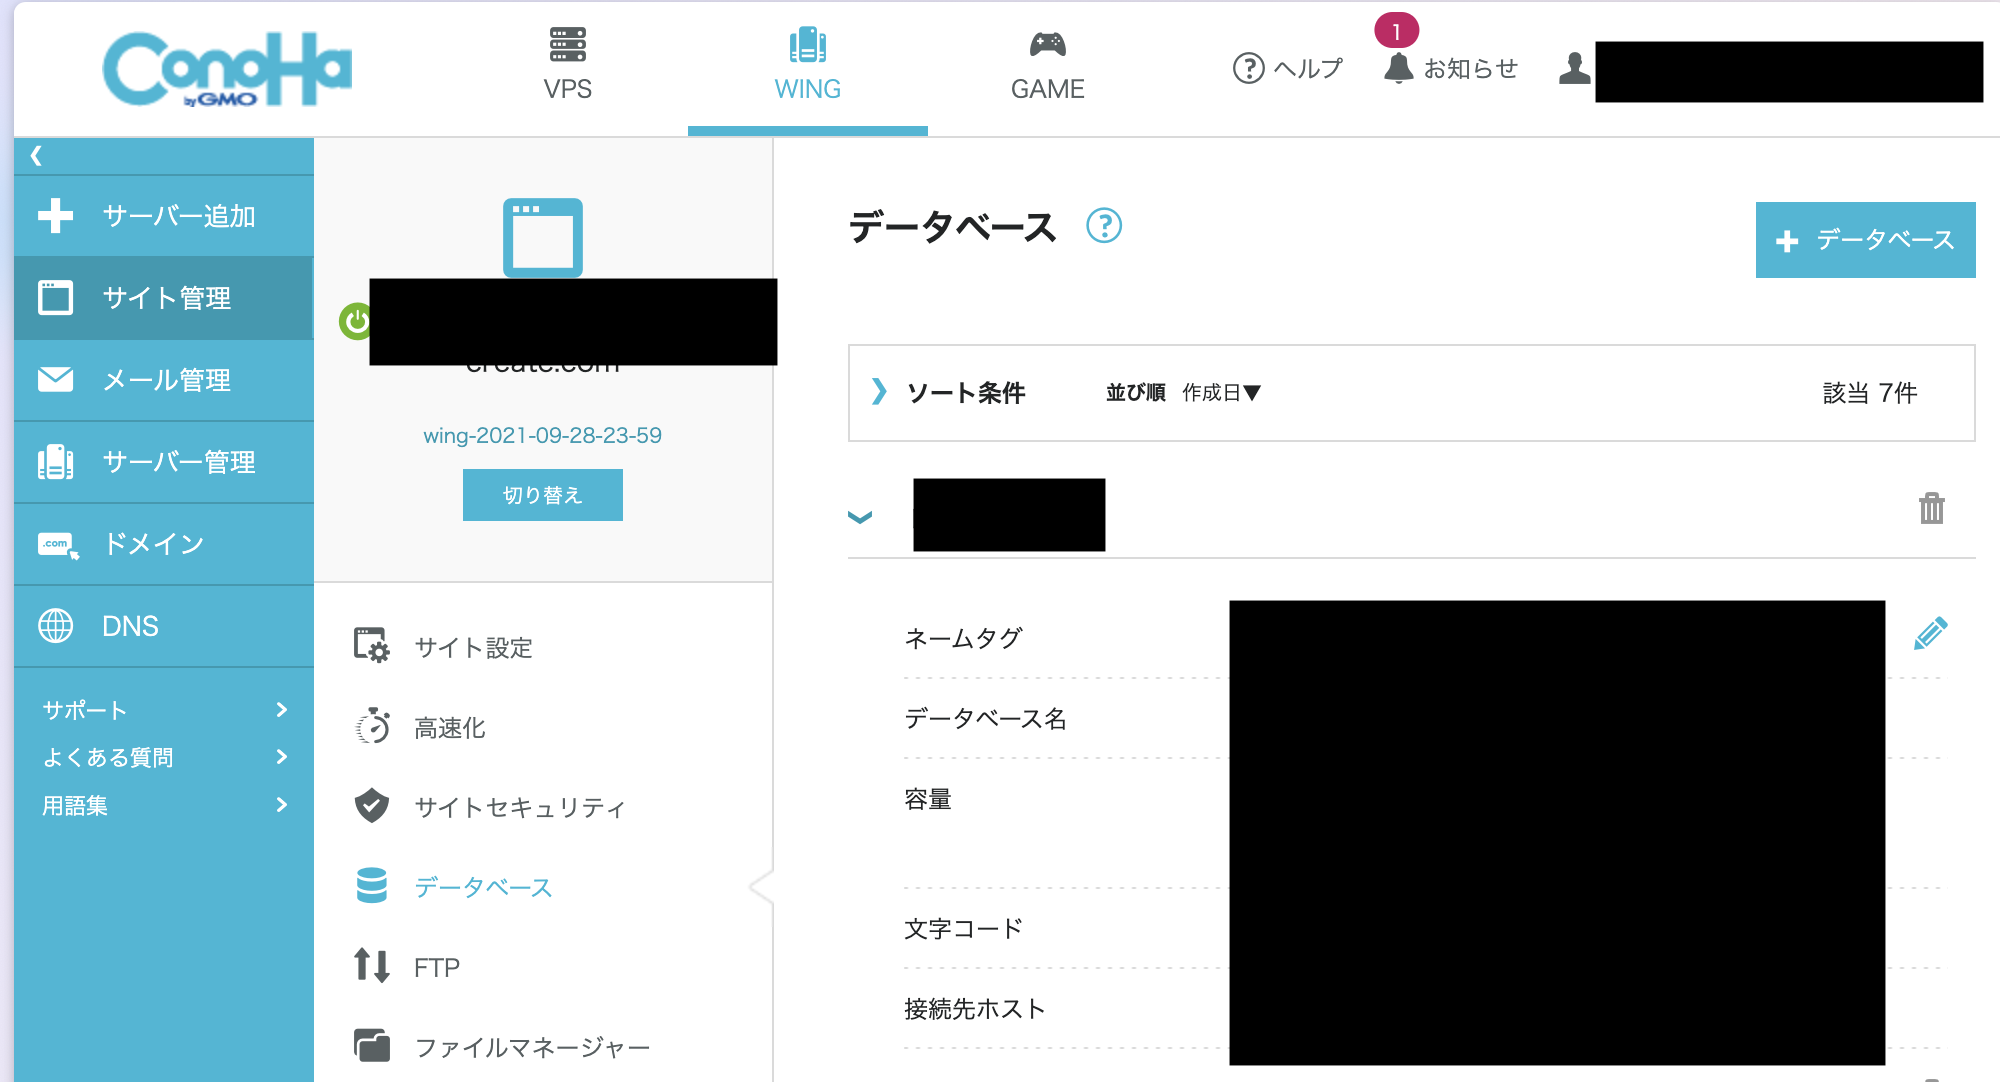2000x1082 pixels.
Task: Open the wing-2021-09-28-23-59 server link
Action: (x=542, y=435)
